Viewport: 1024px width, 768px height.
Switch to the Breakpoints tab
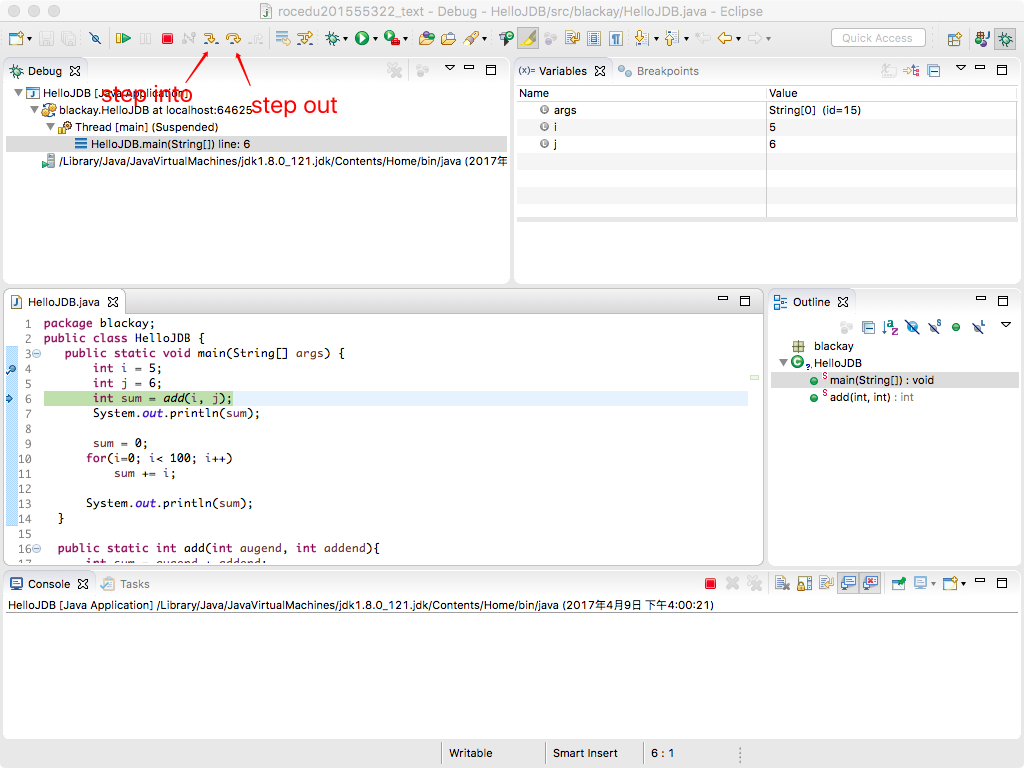pos(658,71)
